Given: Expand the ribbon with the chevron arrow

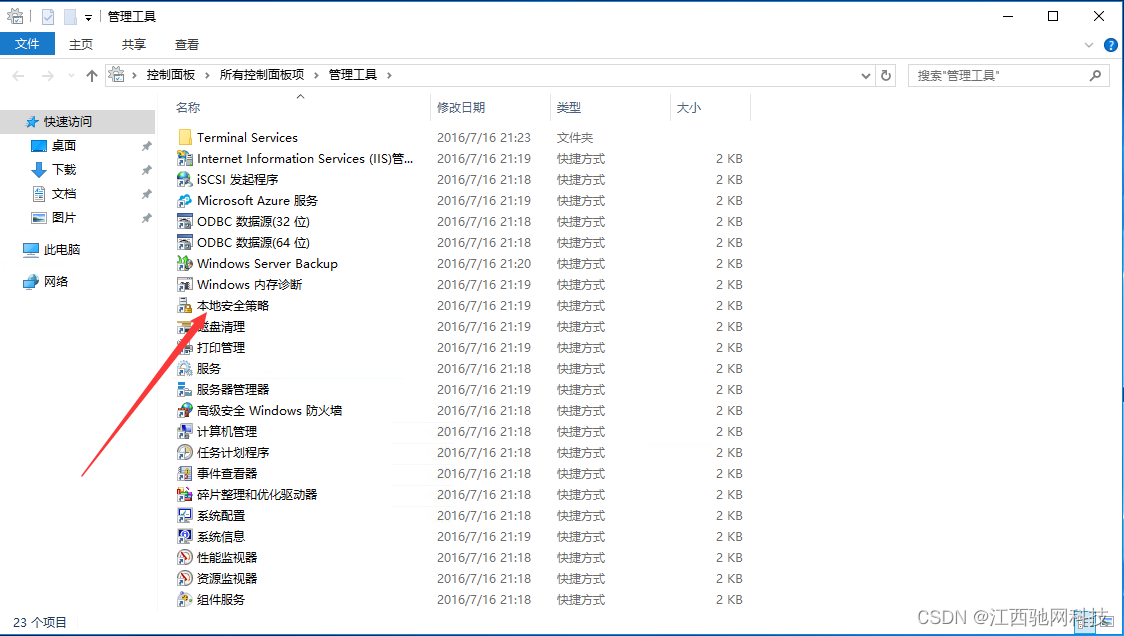Looking at the screenshot, I should 1091,44.
